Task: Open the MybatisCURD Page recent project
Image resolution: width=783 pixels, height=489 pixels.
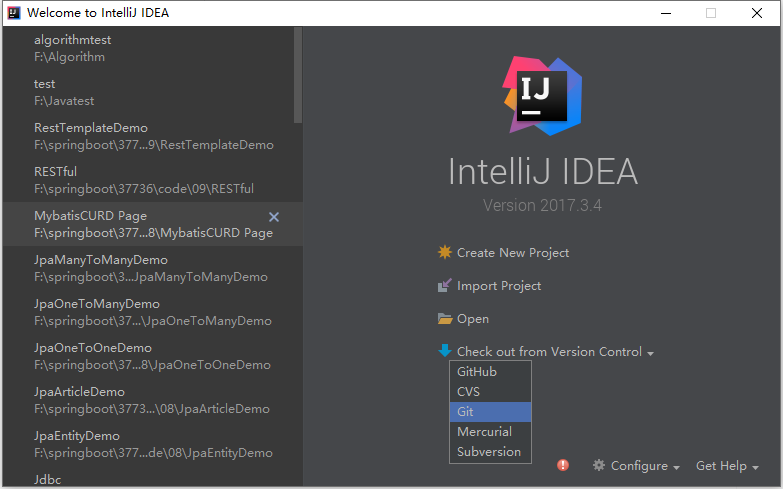Action: pyautogui.click(x=152, y=224)
